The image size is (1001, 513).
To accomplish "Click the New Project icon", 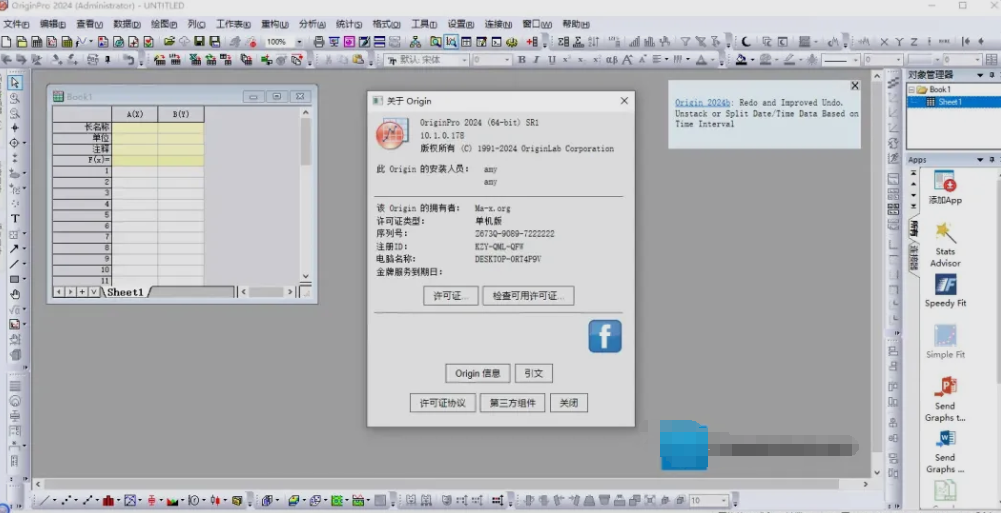I will [6, 42].
